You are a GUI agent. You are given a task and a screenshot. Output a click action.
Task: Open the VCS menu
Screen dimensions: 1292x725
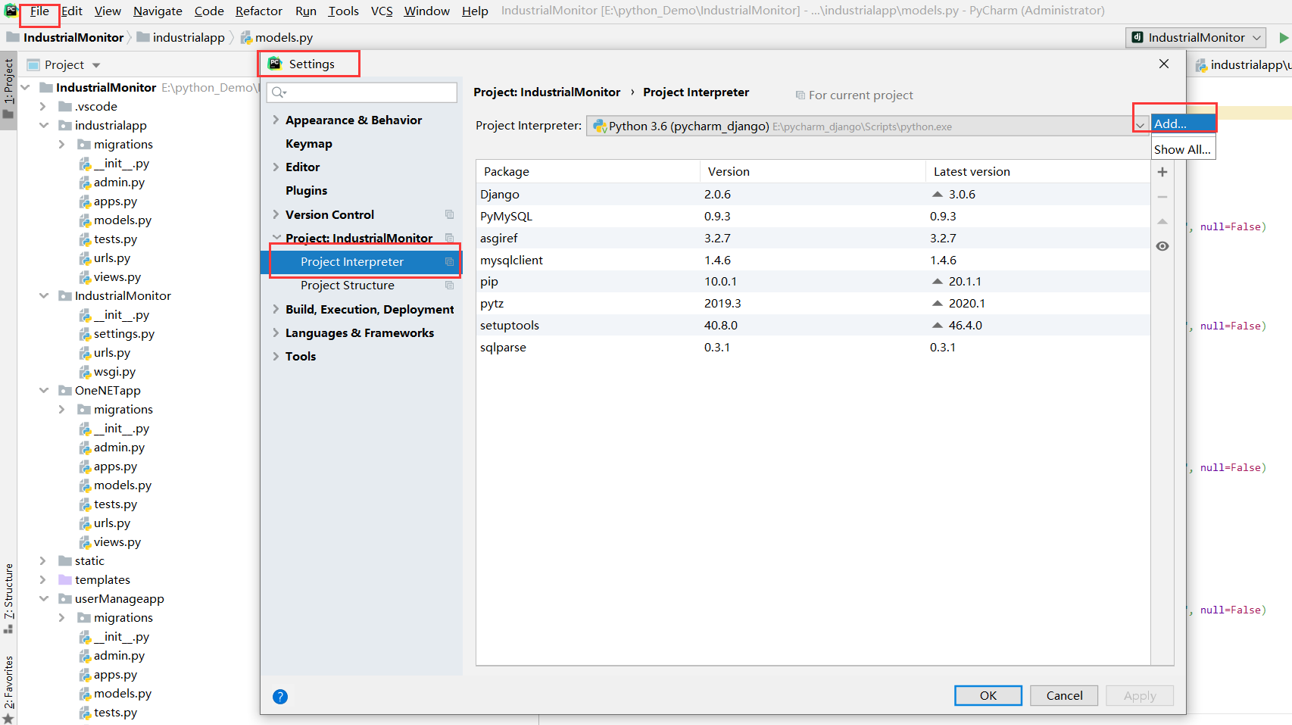pyautogui.click(x=381, y=11)
